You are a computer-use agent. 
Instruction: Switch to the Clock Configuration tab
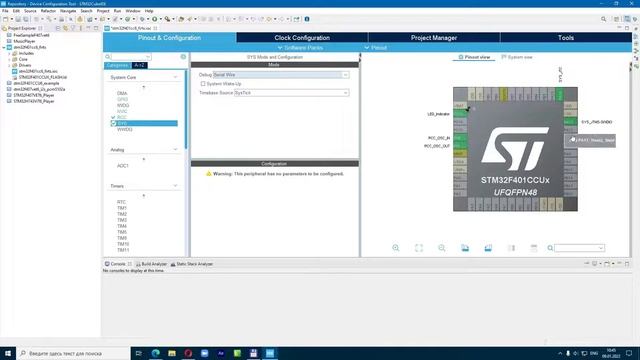[x=302, y=38]
